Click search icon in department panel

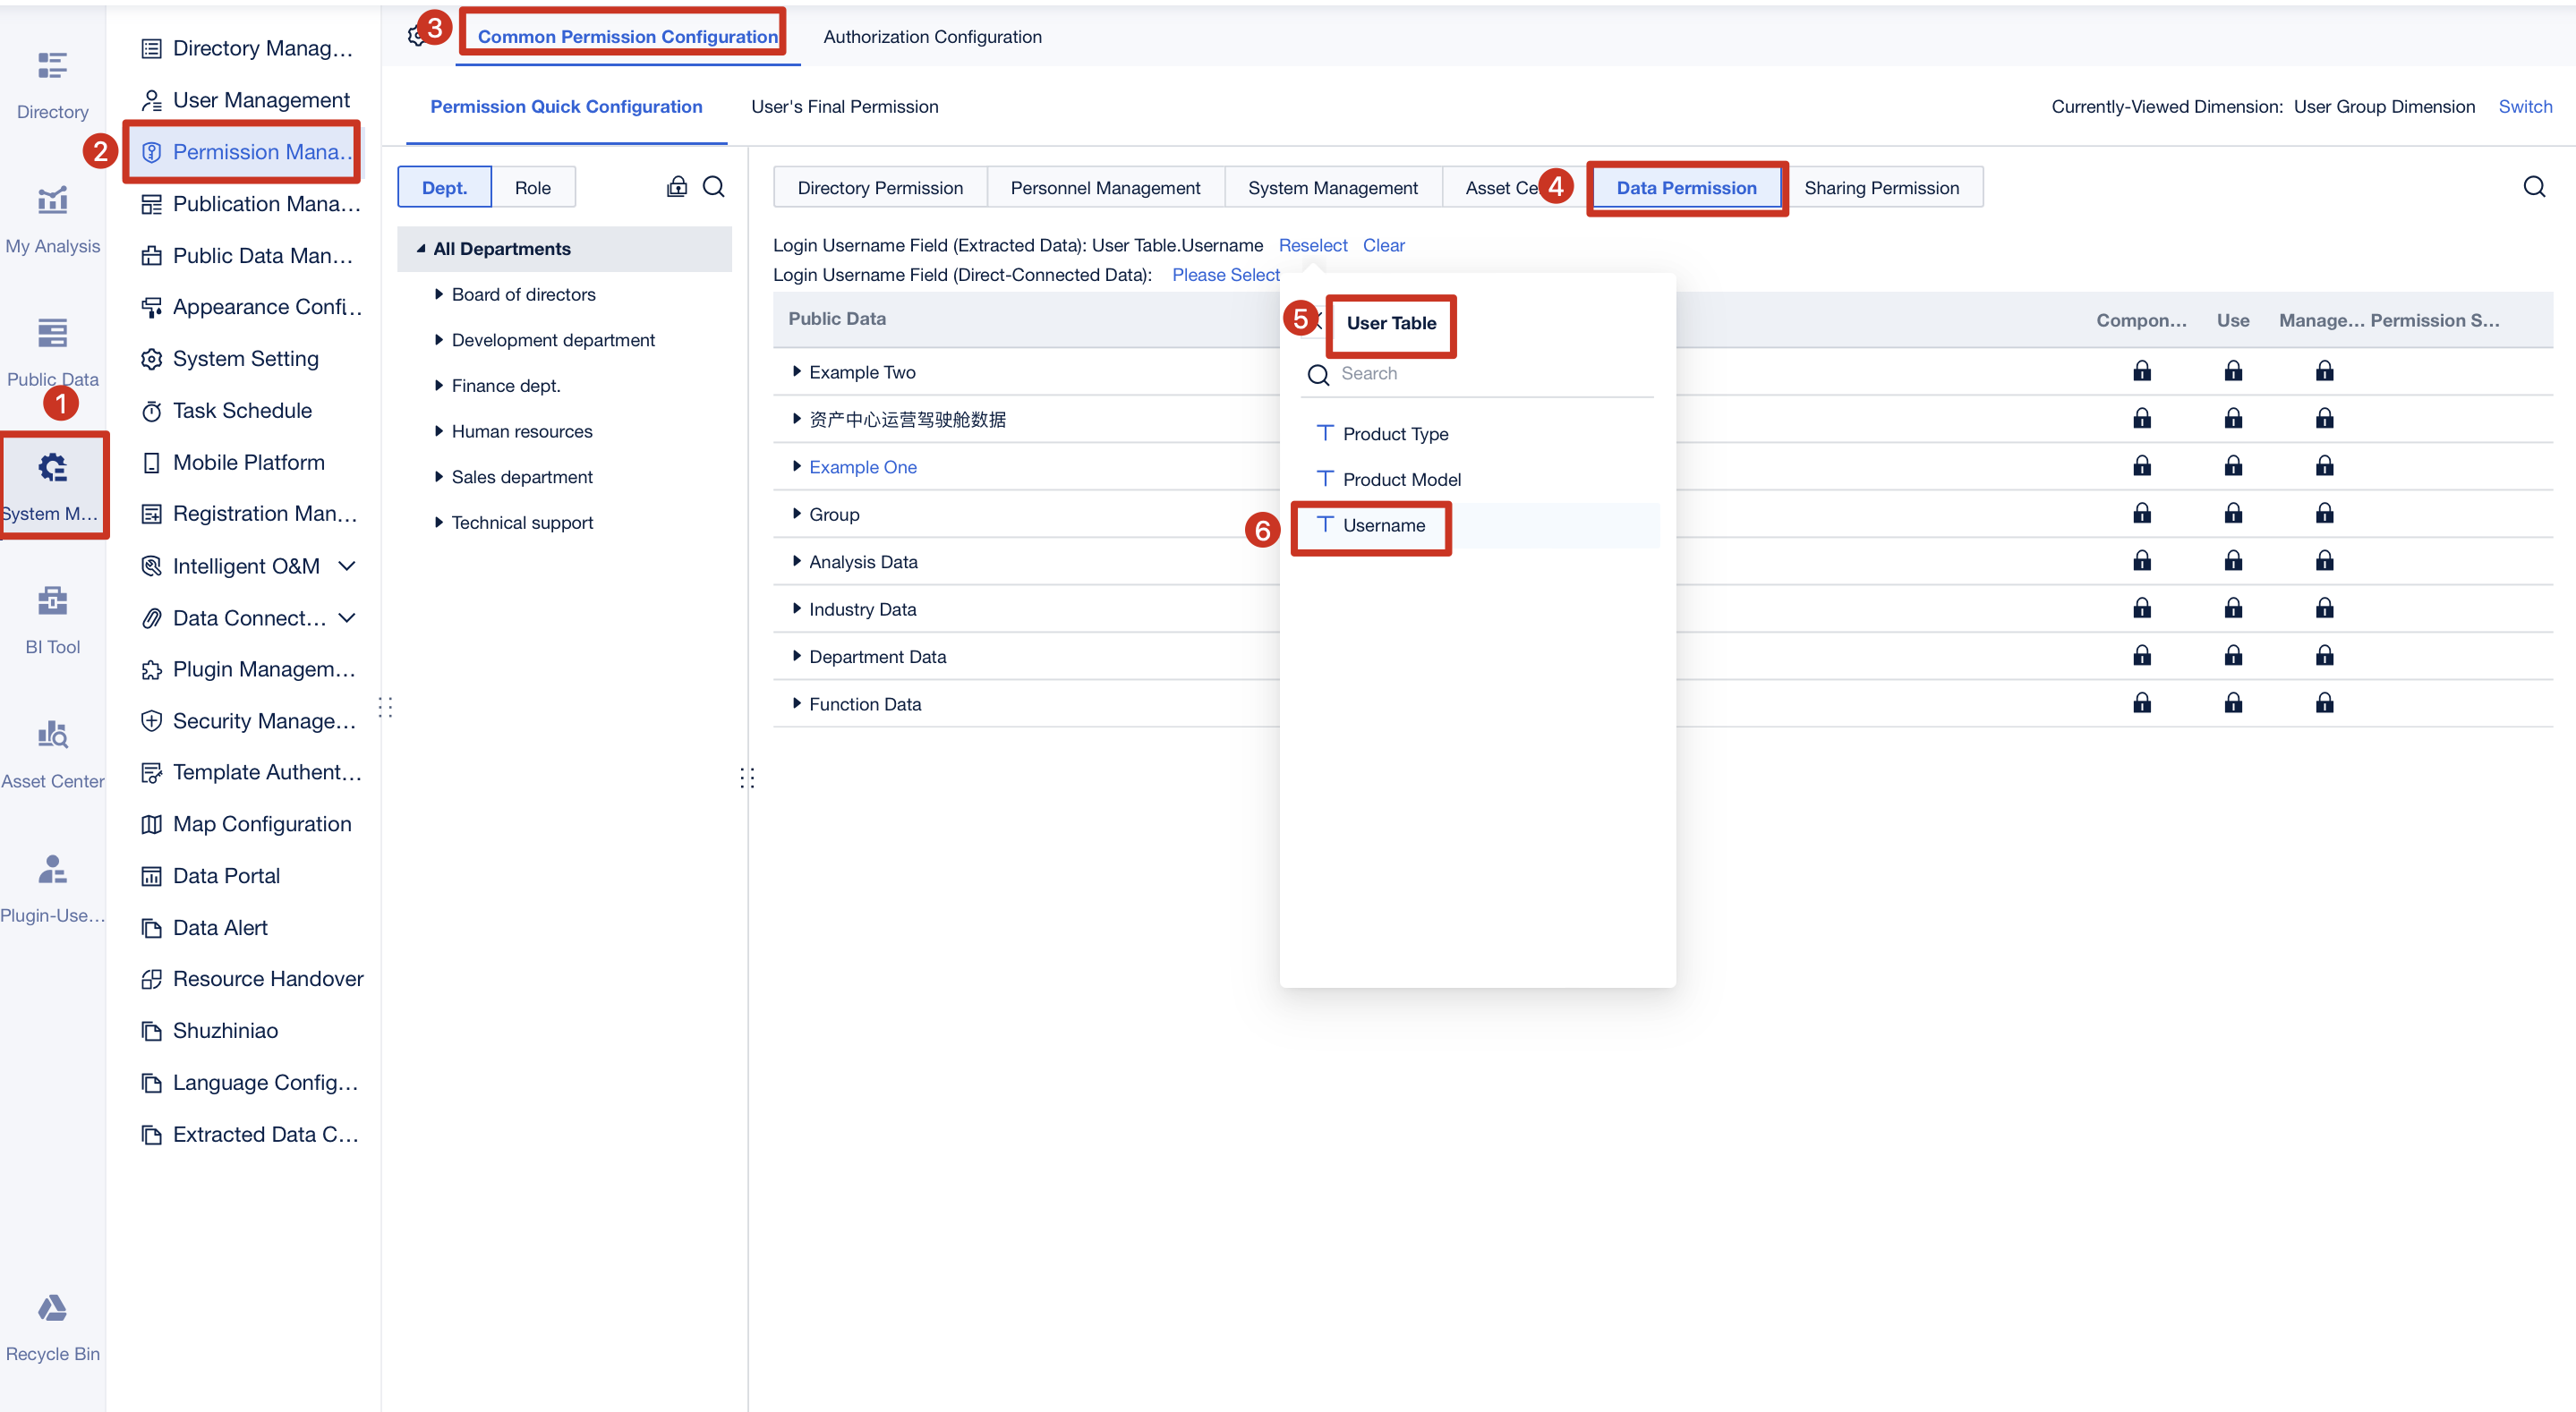point(713,187)
